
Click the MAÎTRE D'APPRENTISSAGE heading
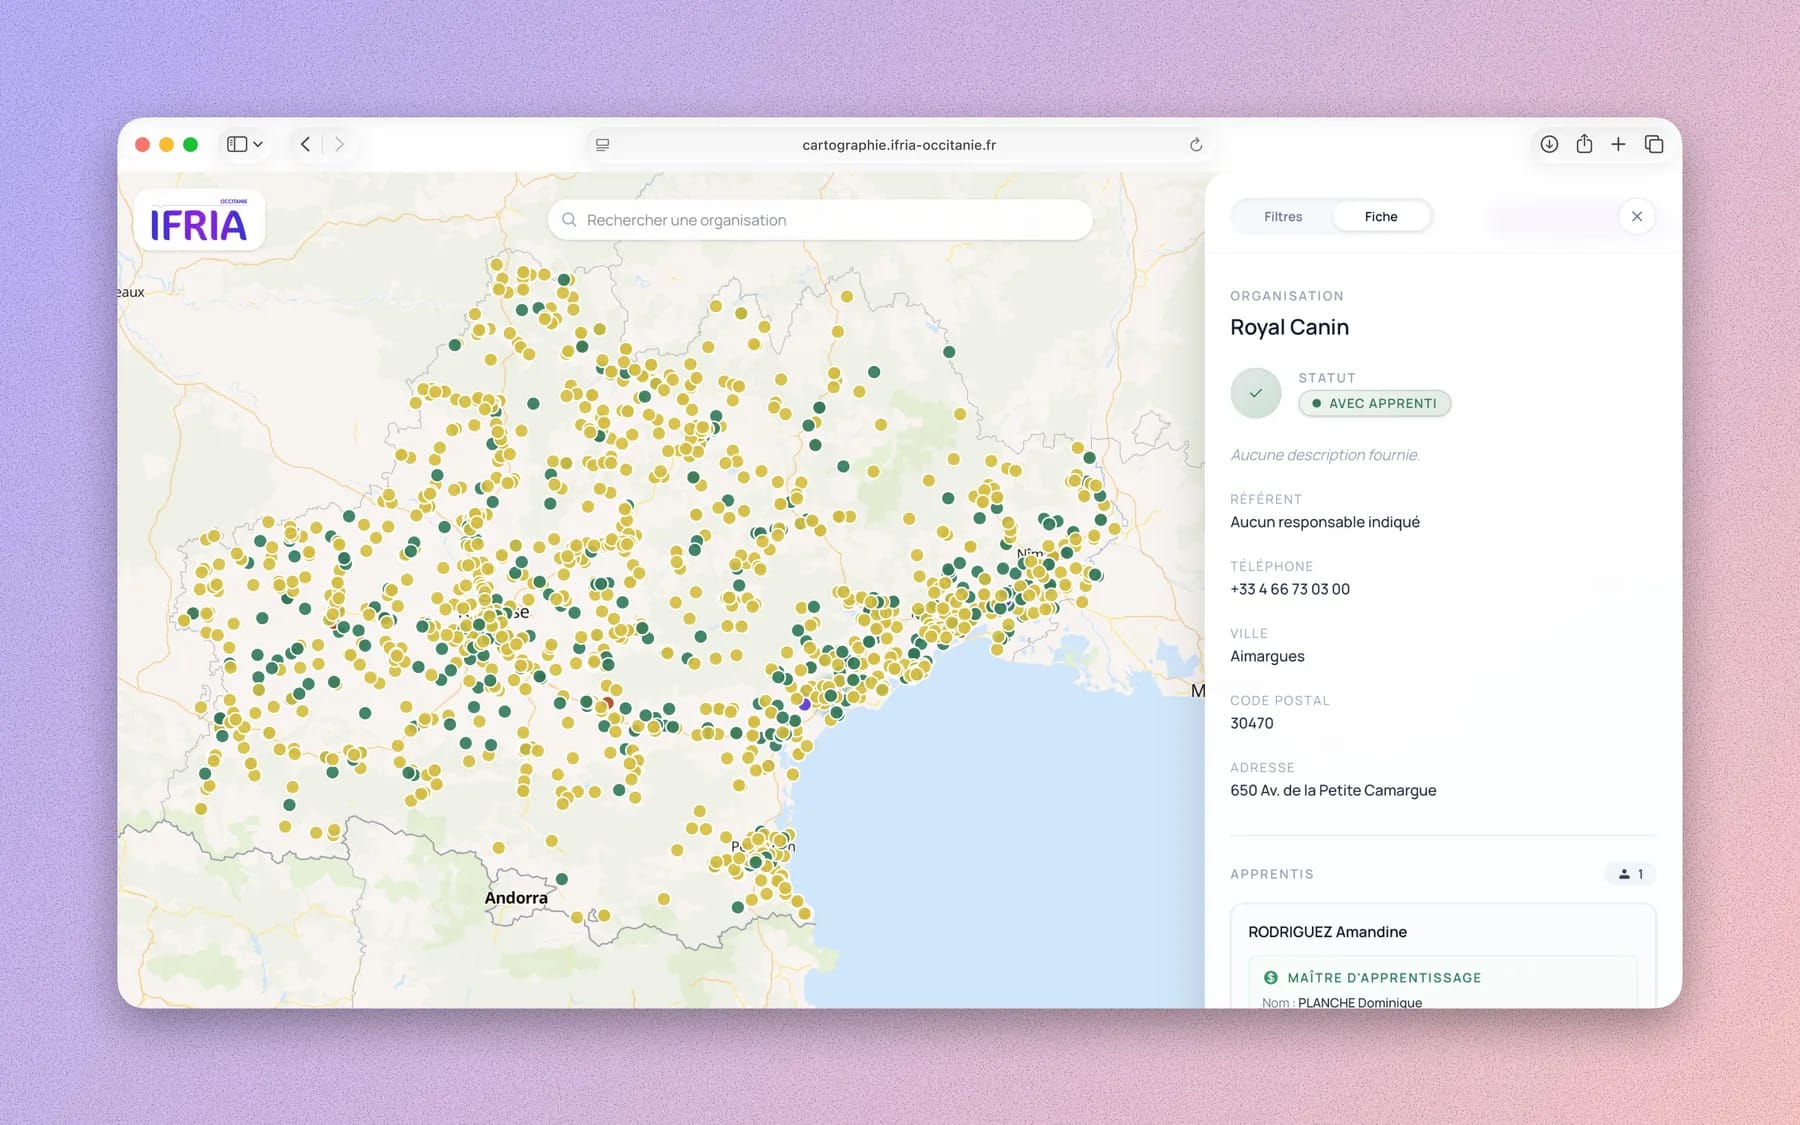point(1384,978)
